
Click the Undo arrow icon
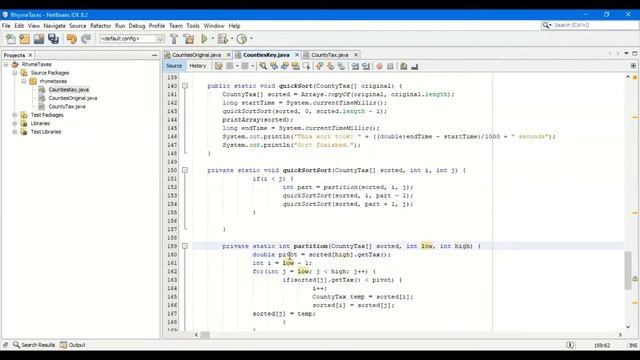pyautogui.click(x=72, y=39)
